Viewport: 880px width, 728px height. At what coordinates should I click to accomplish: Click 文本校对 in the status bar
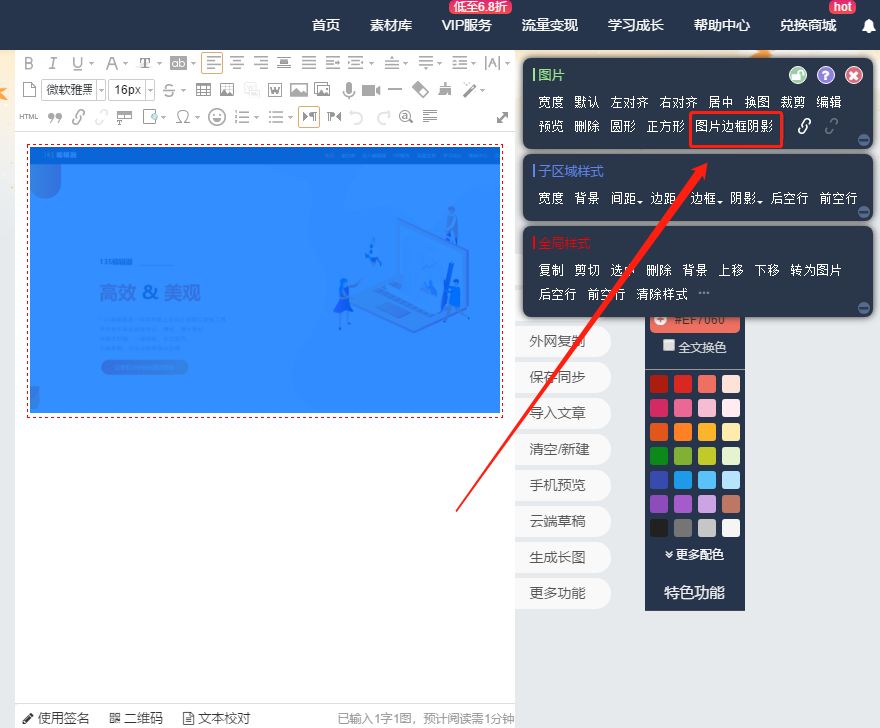[216, 718]
